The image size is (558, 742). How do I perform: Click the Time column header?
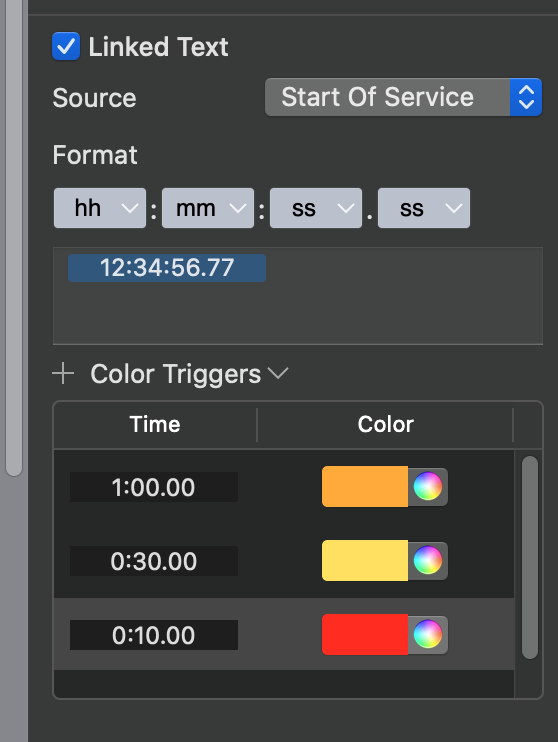[x=155, y=424]
